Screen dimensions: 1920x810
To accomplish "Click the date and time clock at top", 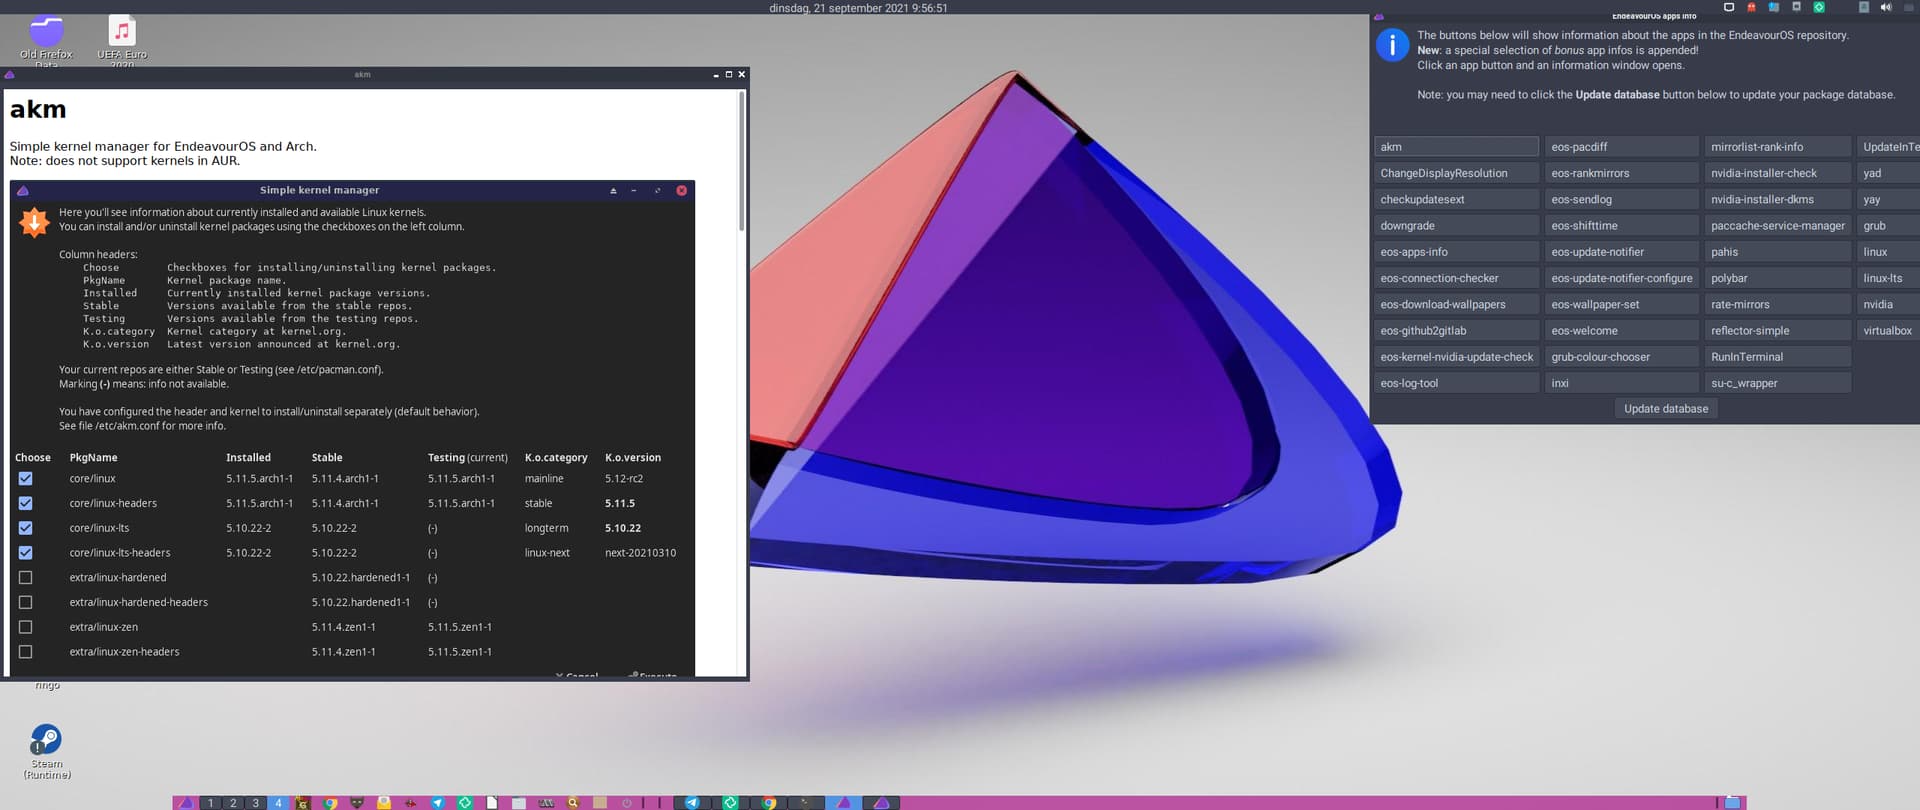I will point(858,8).
